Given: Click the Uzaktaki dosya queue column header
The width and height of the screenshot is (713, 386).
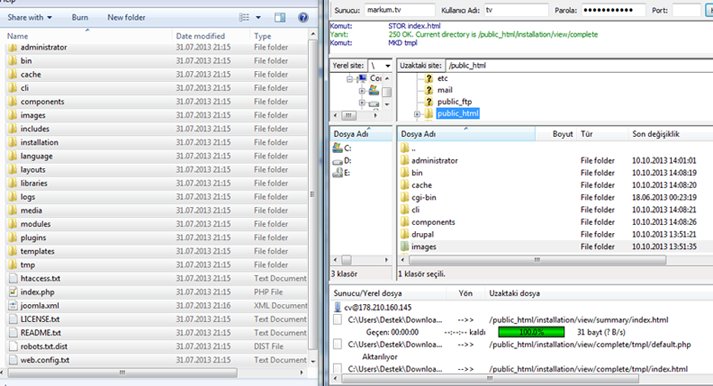Looking at the screenshot, I should [599, 293].
